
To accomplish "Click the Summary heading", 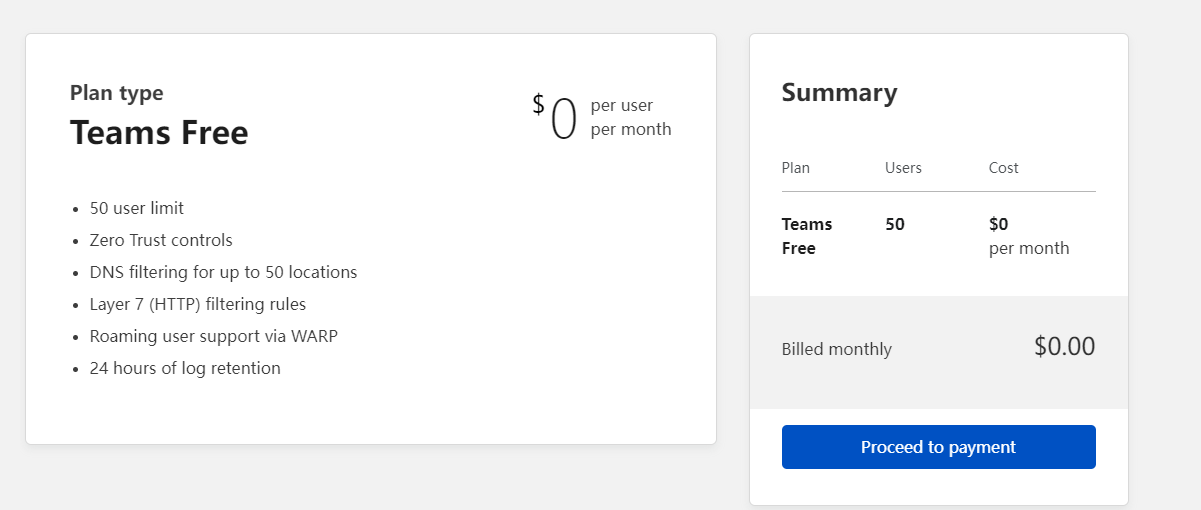I will coord(839,93).
